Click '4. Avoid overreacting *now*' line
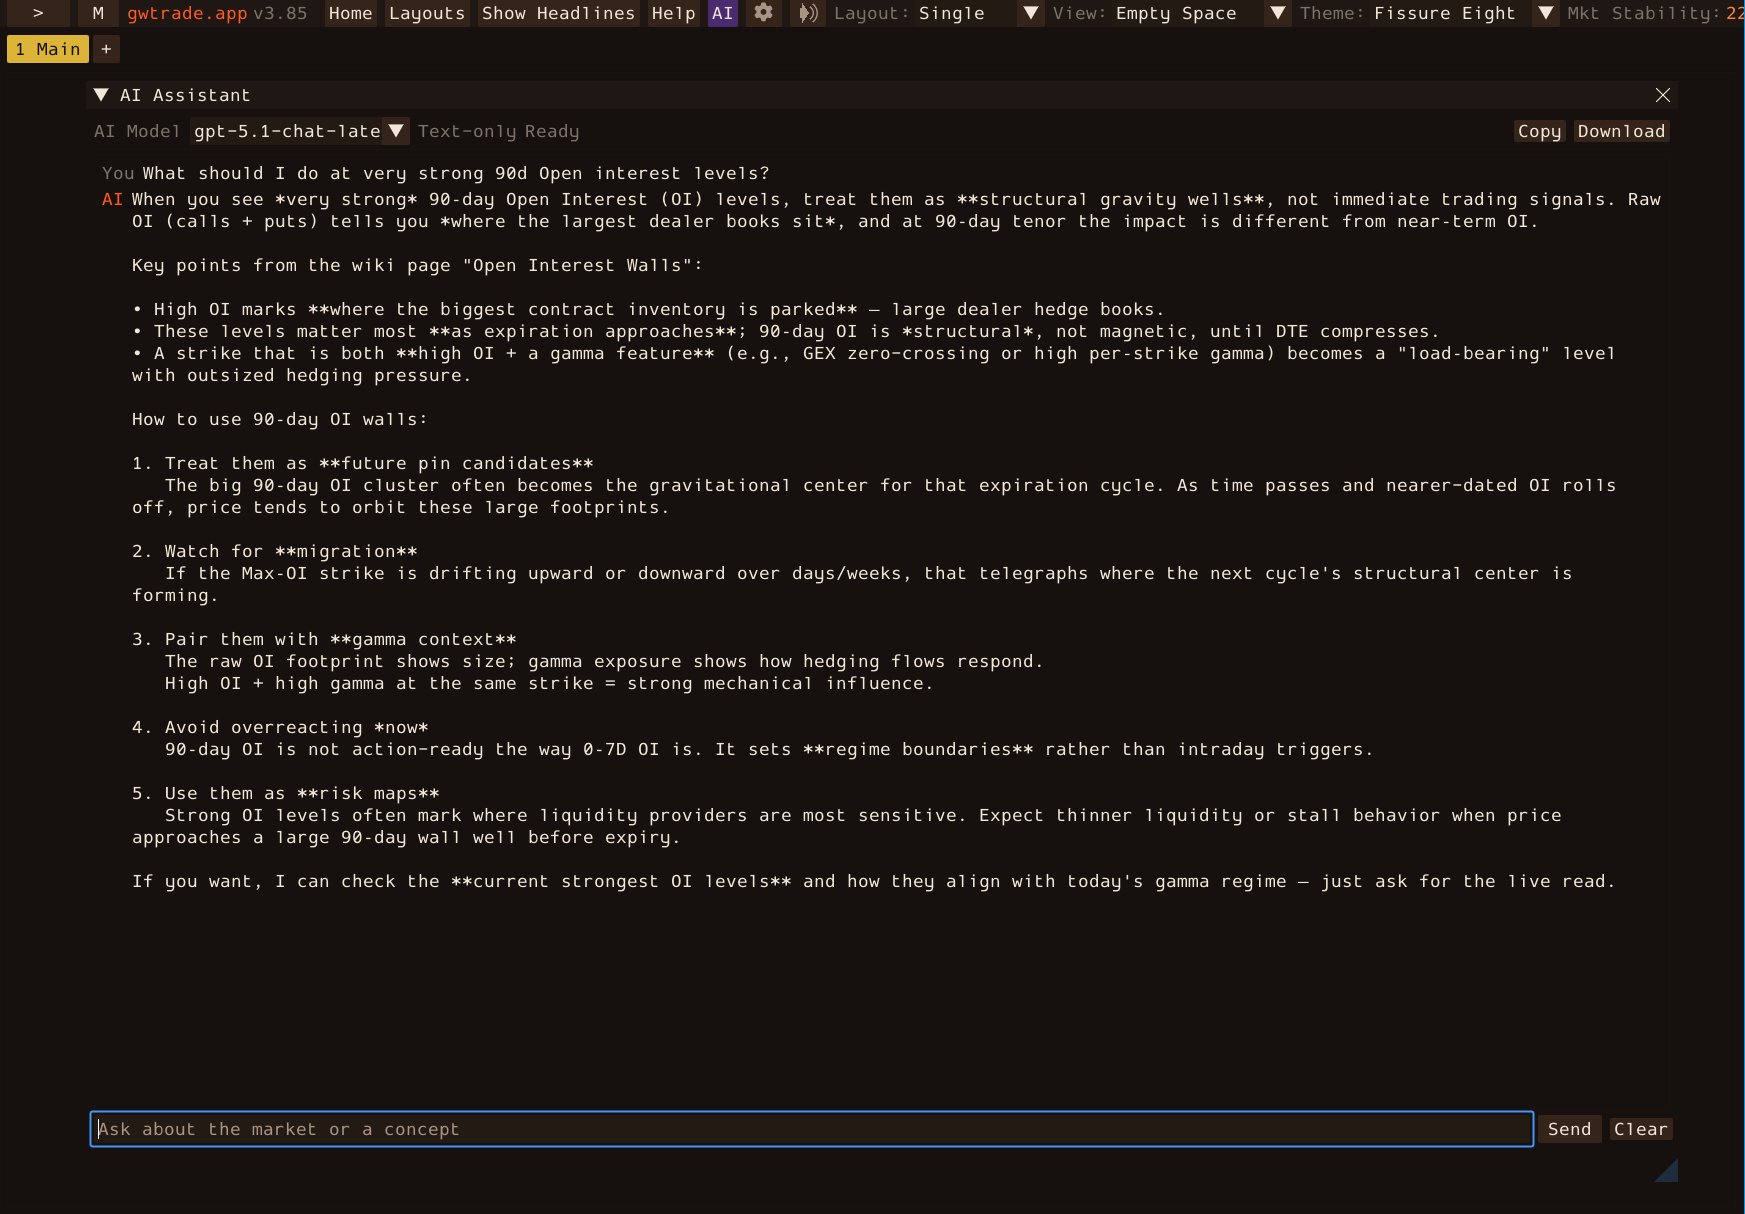The image size is (1745, 1214). coord(280,727)
